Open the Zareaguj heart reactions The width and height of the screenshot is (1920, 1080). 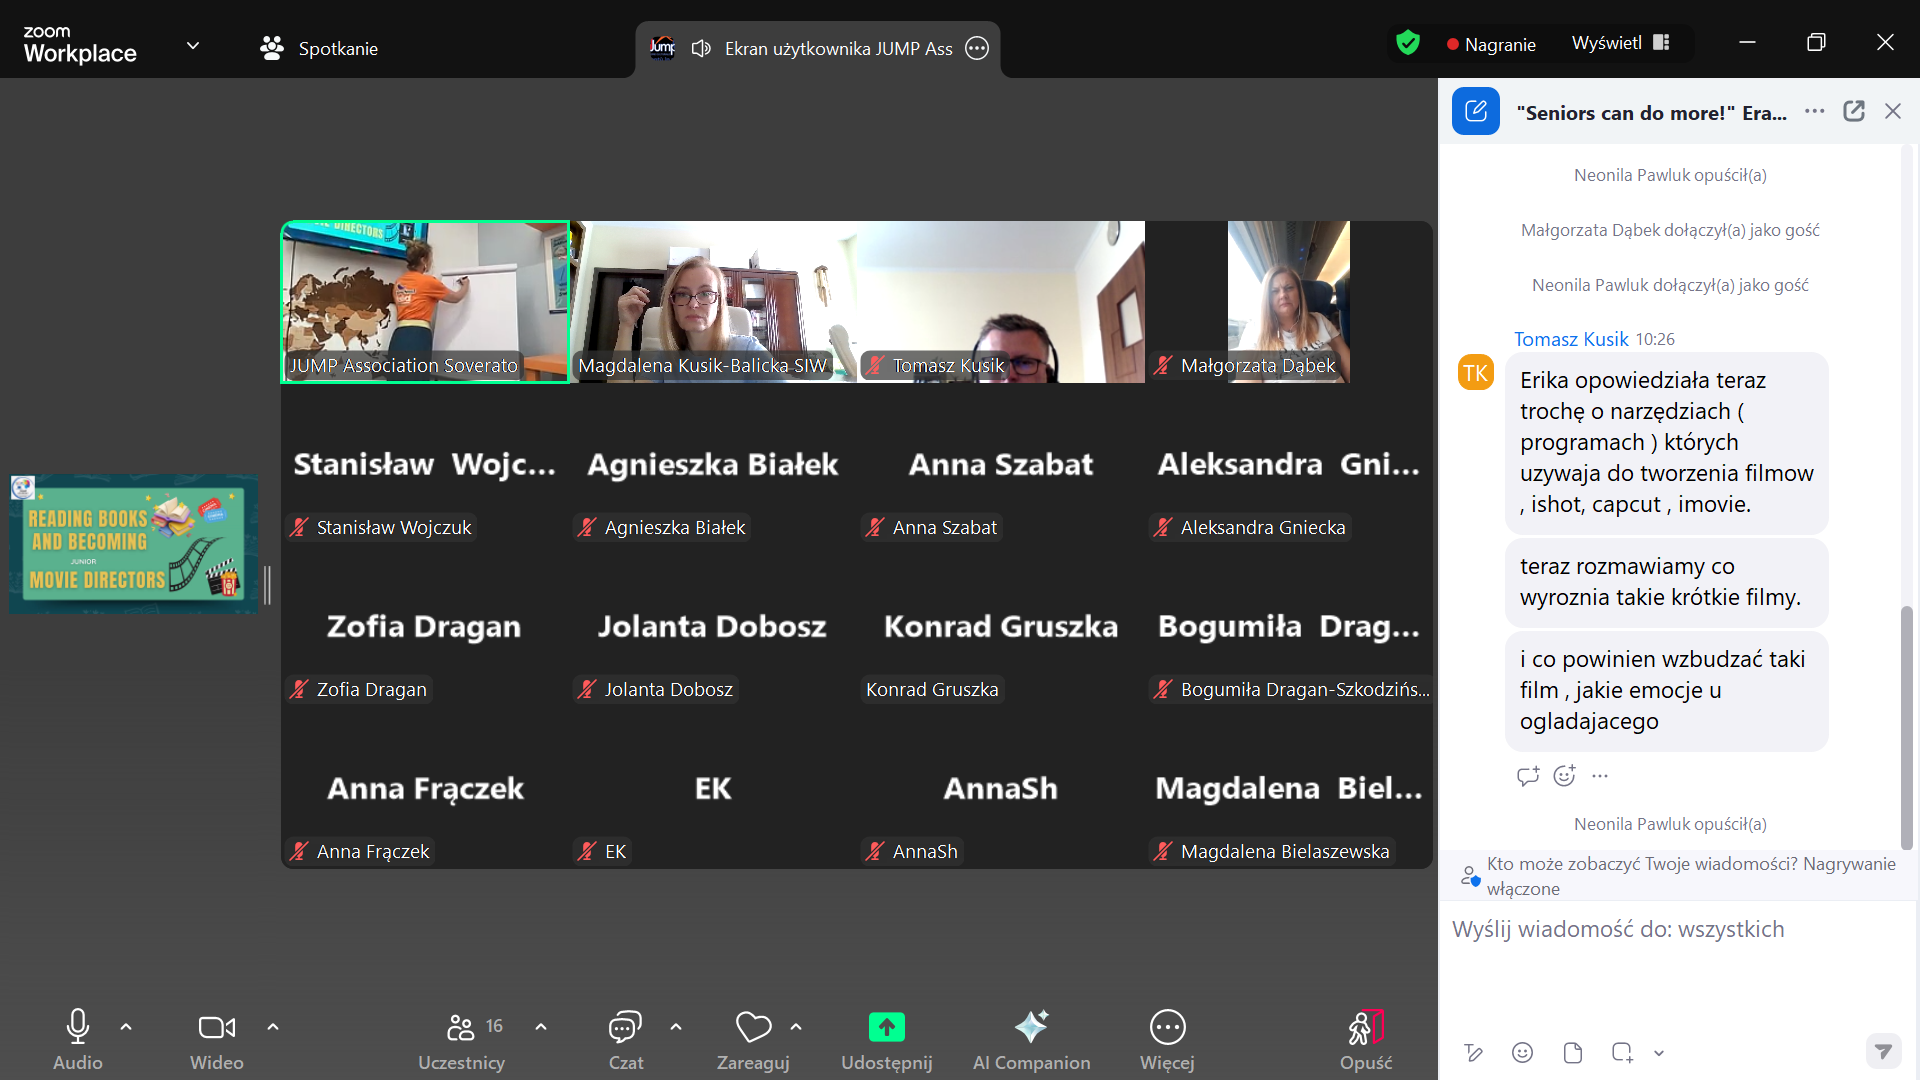click(753, 1027)
